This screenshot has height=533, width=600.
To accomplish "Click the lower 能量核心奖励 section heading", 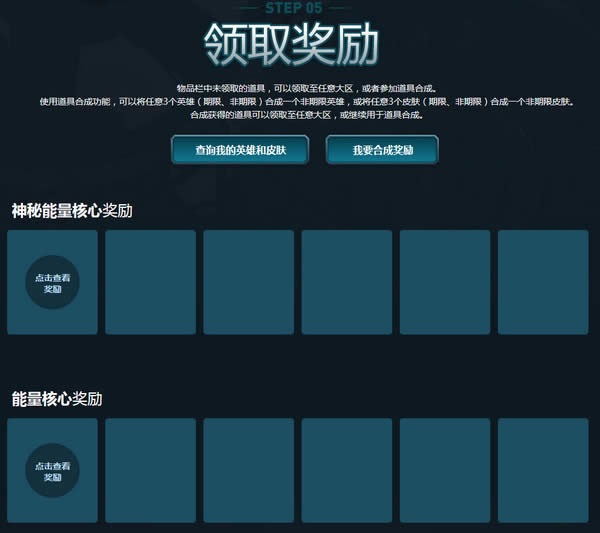I will pyautogui.click(x=57, y=398).
